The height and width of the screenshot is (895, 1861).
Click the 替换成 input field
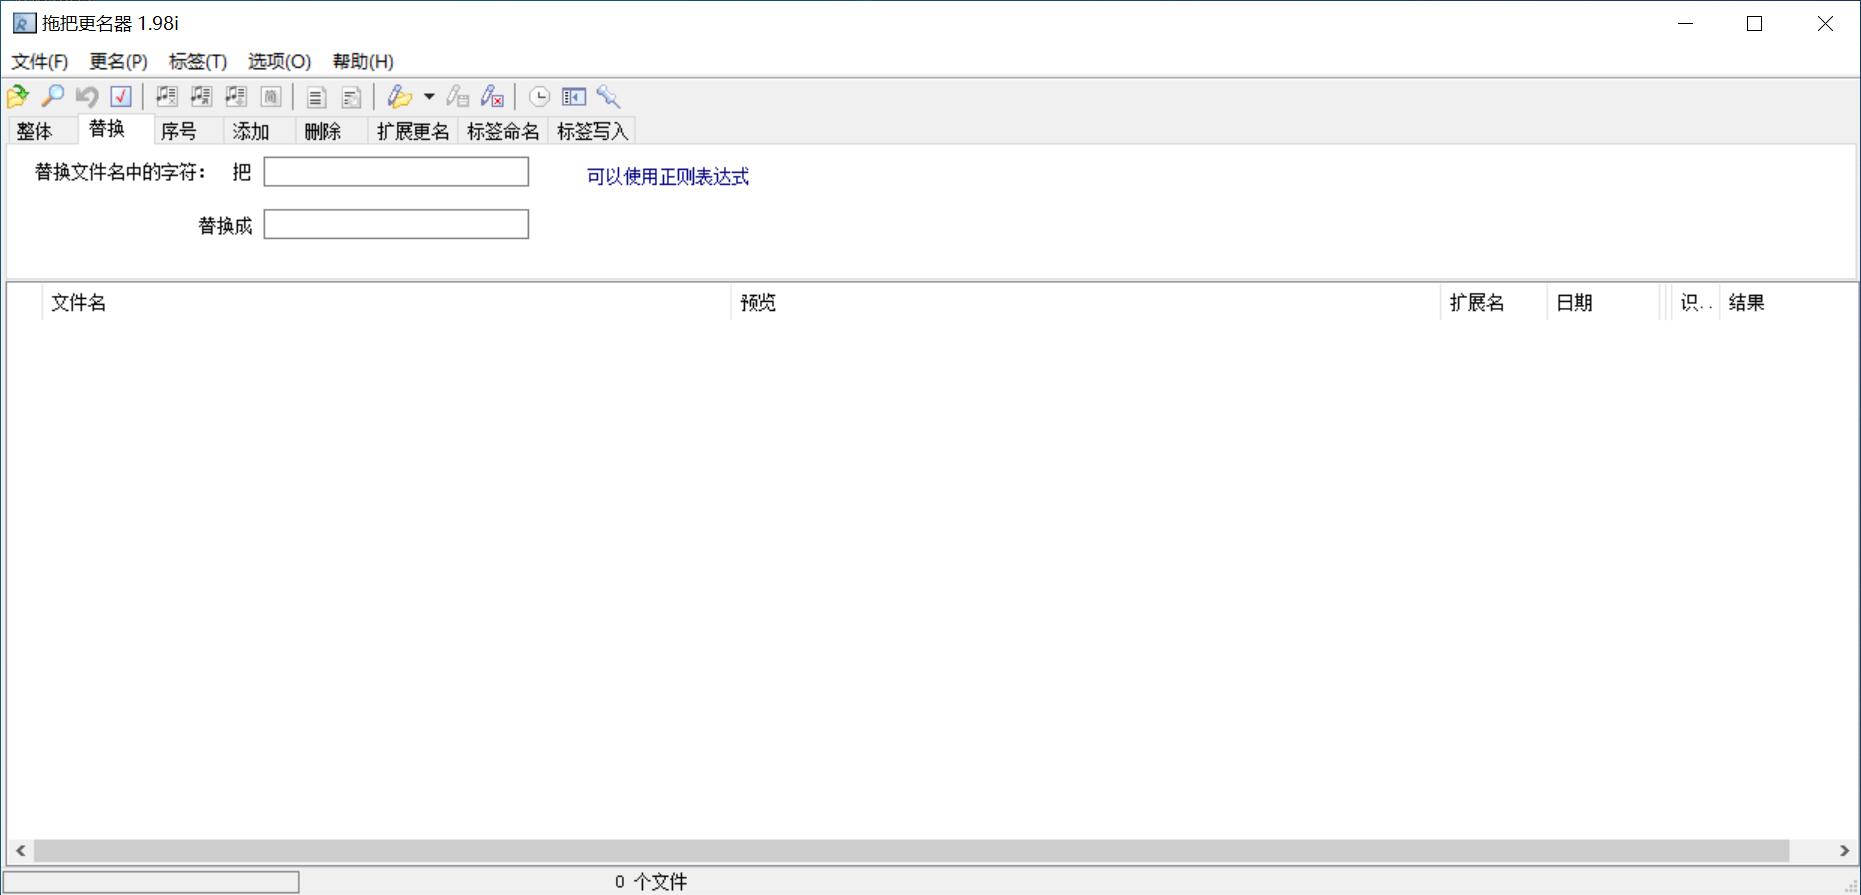click(396, 224)
